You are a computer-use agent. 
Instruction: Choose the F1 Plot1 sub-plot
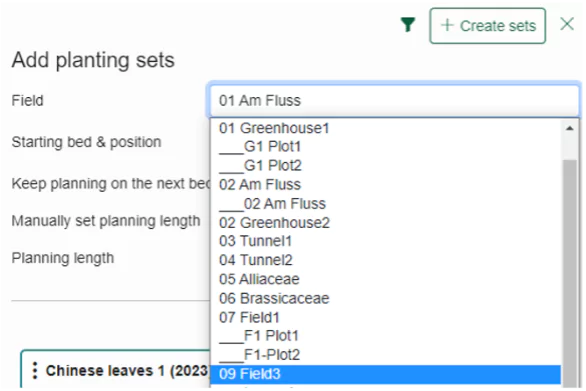click(386, 336)
